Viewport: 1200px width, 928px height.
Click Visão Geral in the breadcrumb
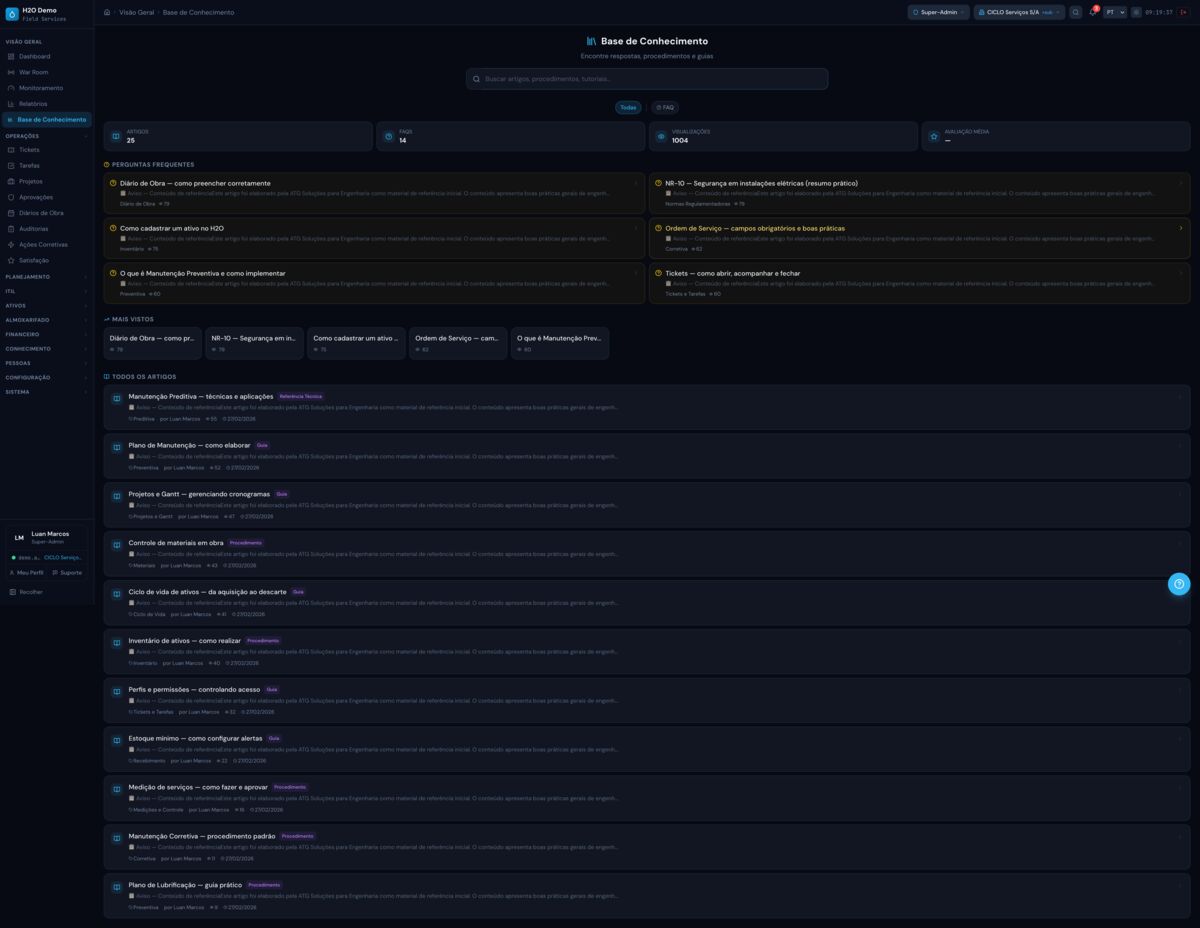136,12
